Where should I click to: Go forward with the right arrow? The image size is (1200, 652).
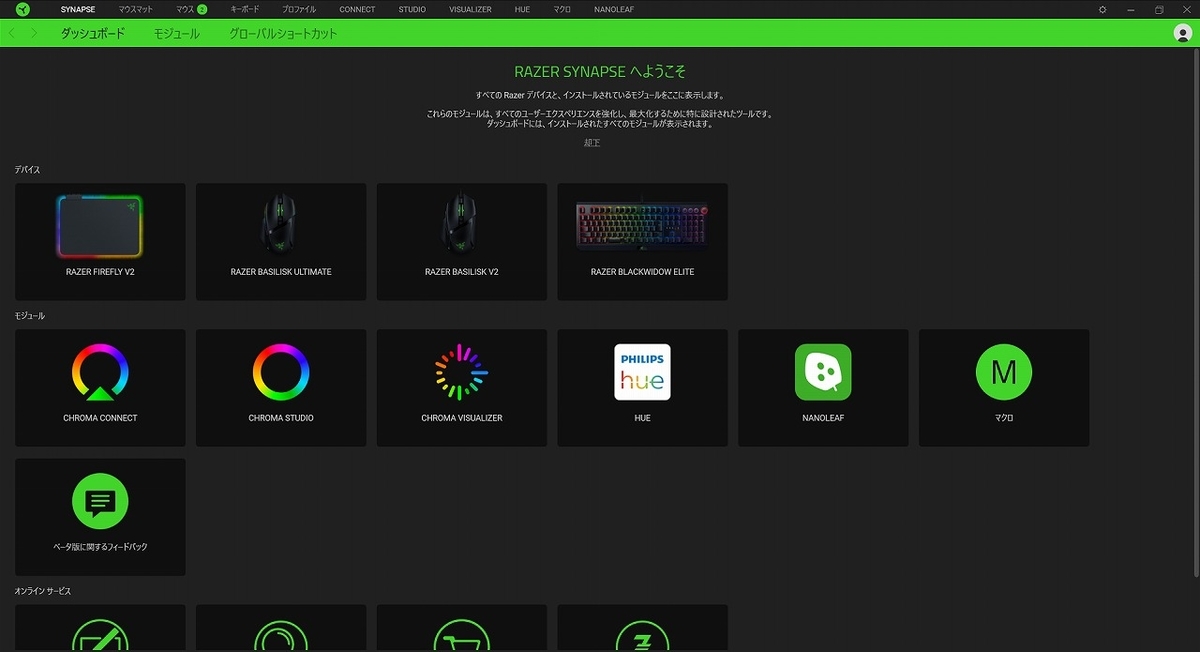[35, 33]
